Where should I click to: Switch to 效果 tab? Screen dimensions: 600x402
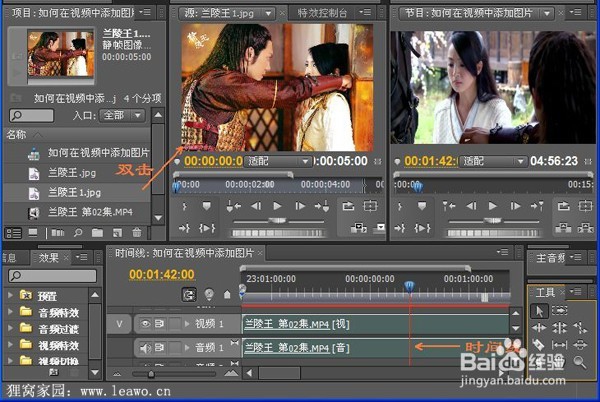49,258
